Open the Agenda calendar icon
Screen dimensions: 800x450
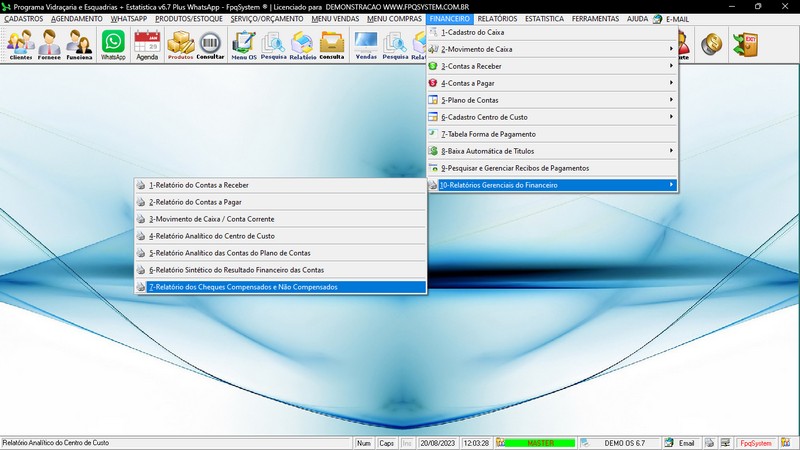click(147, 44)
